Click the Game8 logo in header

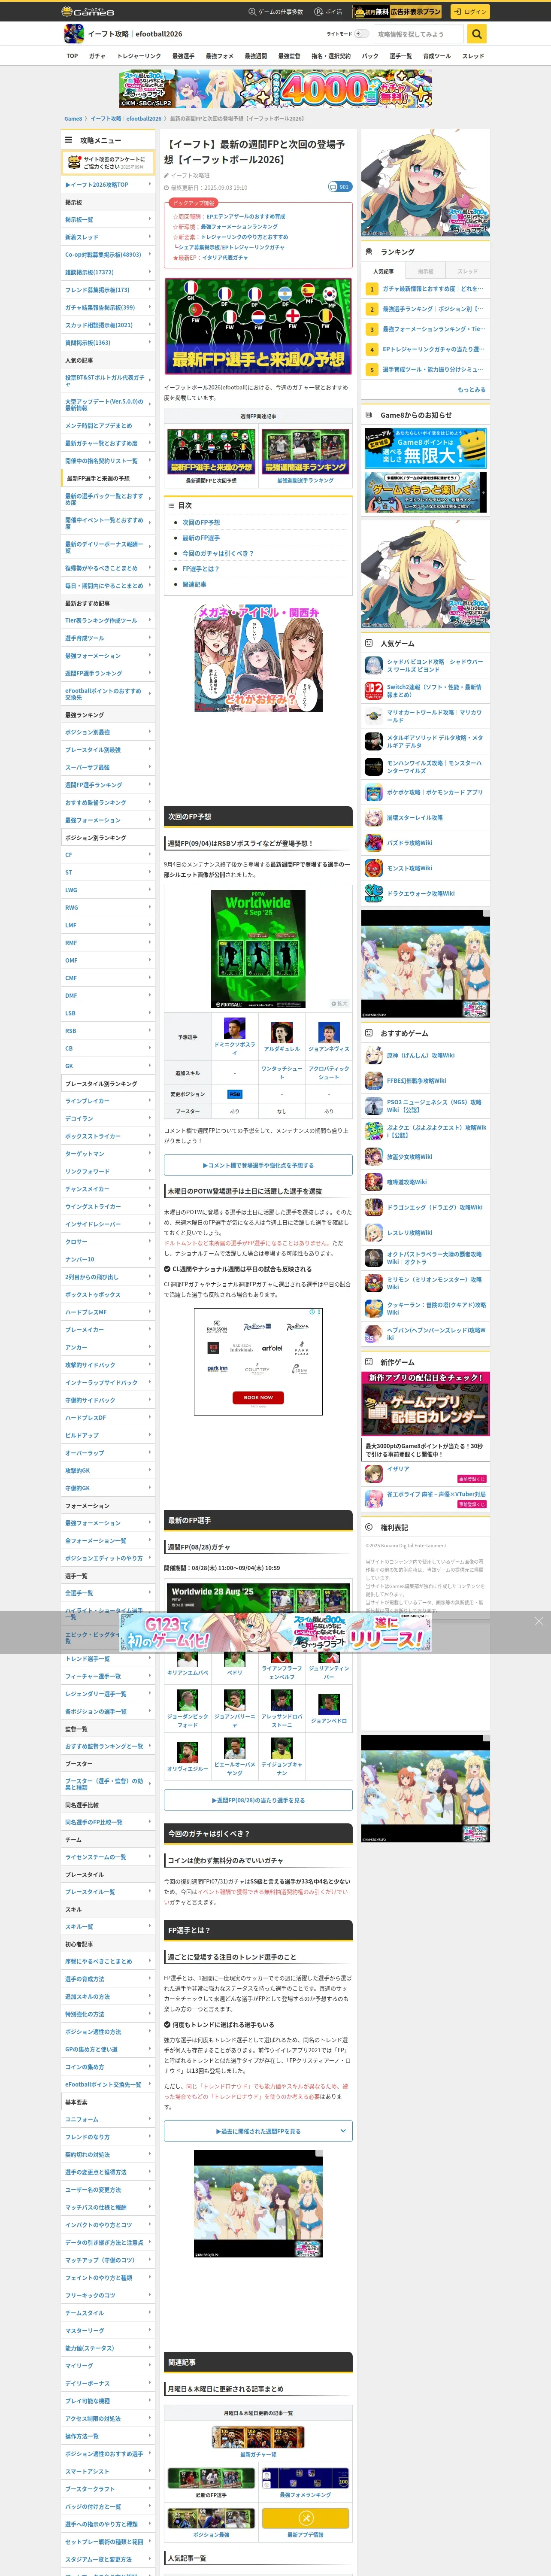[88, 11]
